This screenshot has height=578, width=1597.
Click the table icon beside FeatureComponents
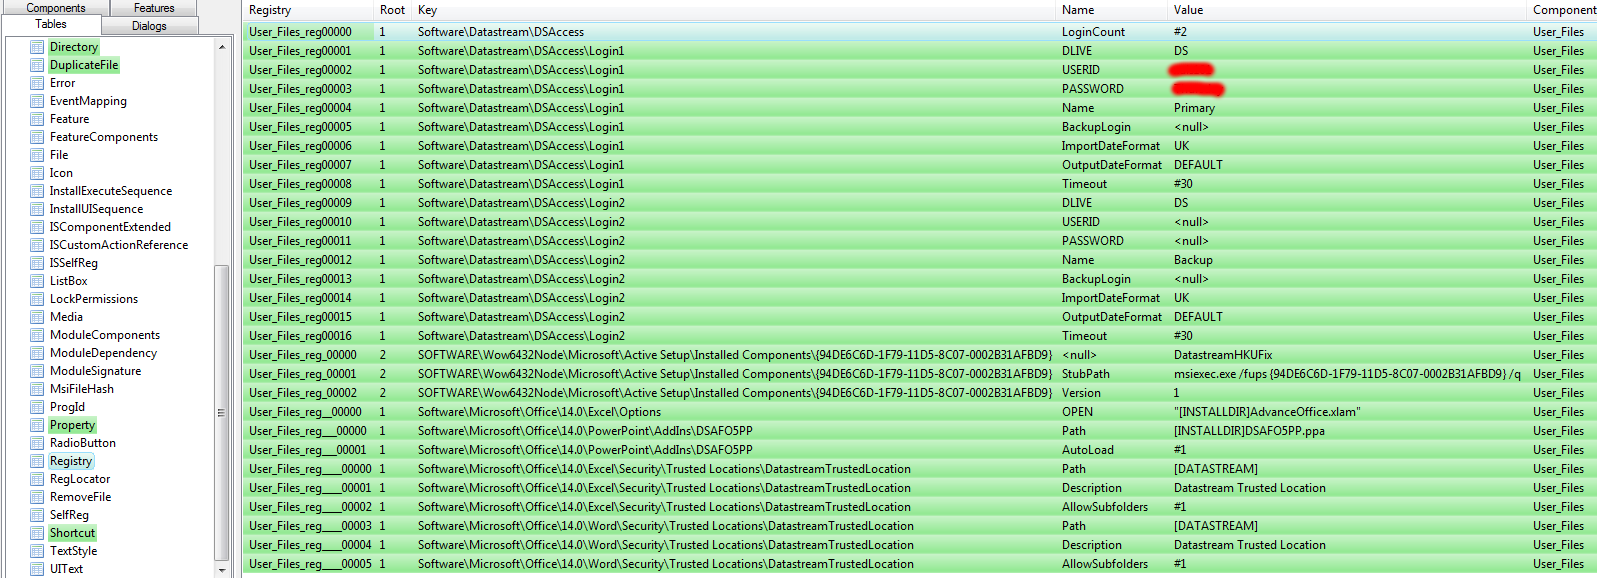tap(37, 137)
